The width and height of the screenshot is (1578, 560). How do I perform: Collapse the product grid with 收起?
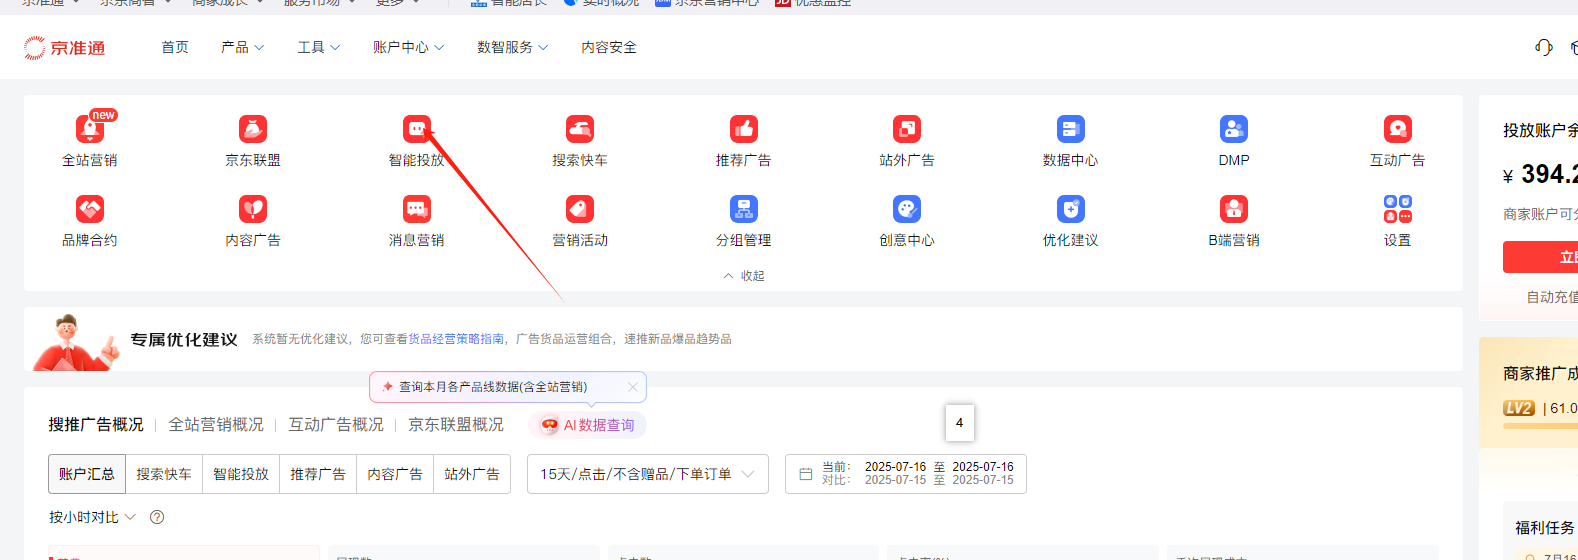[x=744, y=276]
